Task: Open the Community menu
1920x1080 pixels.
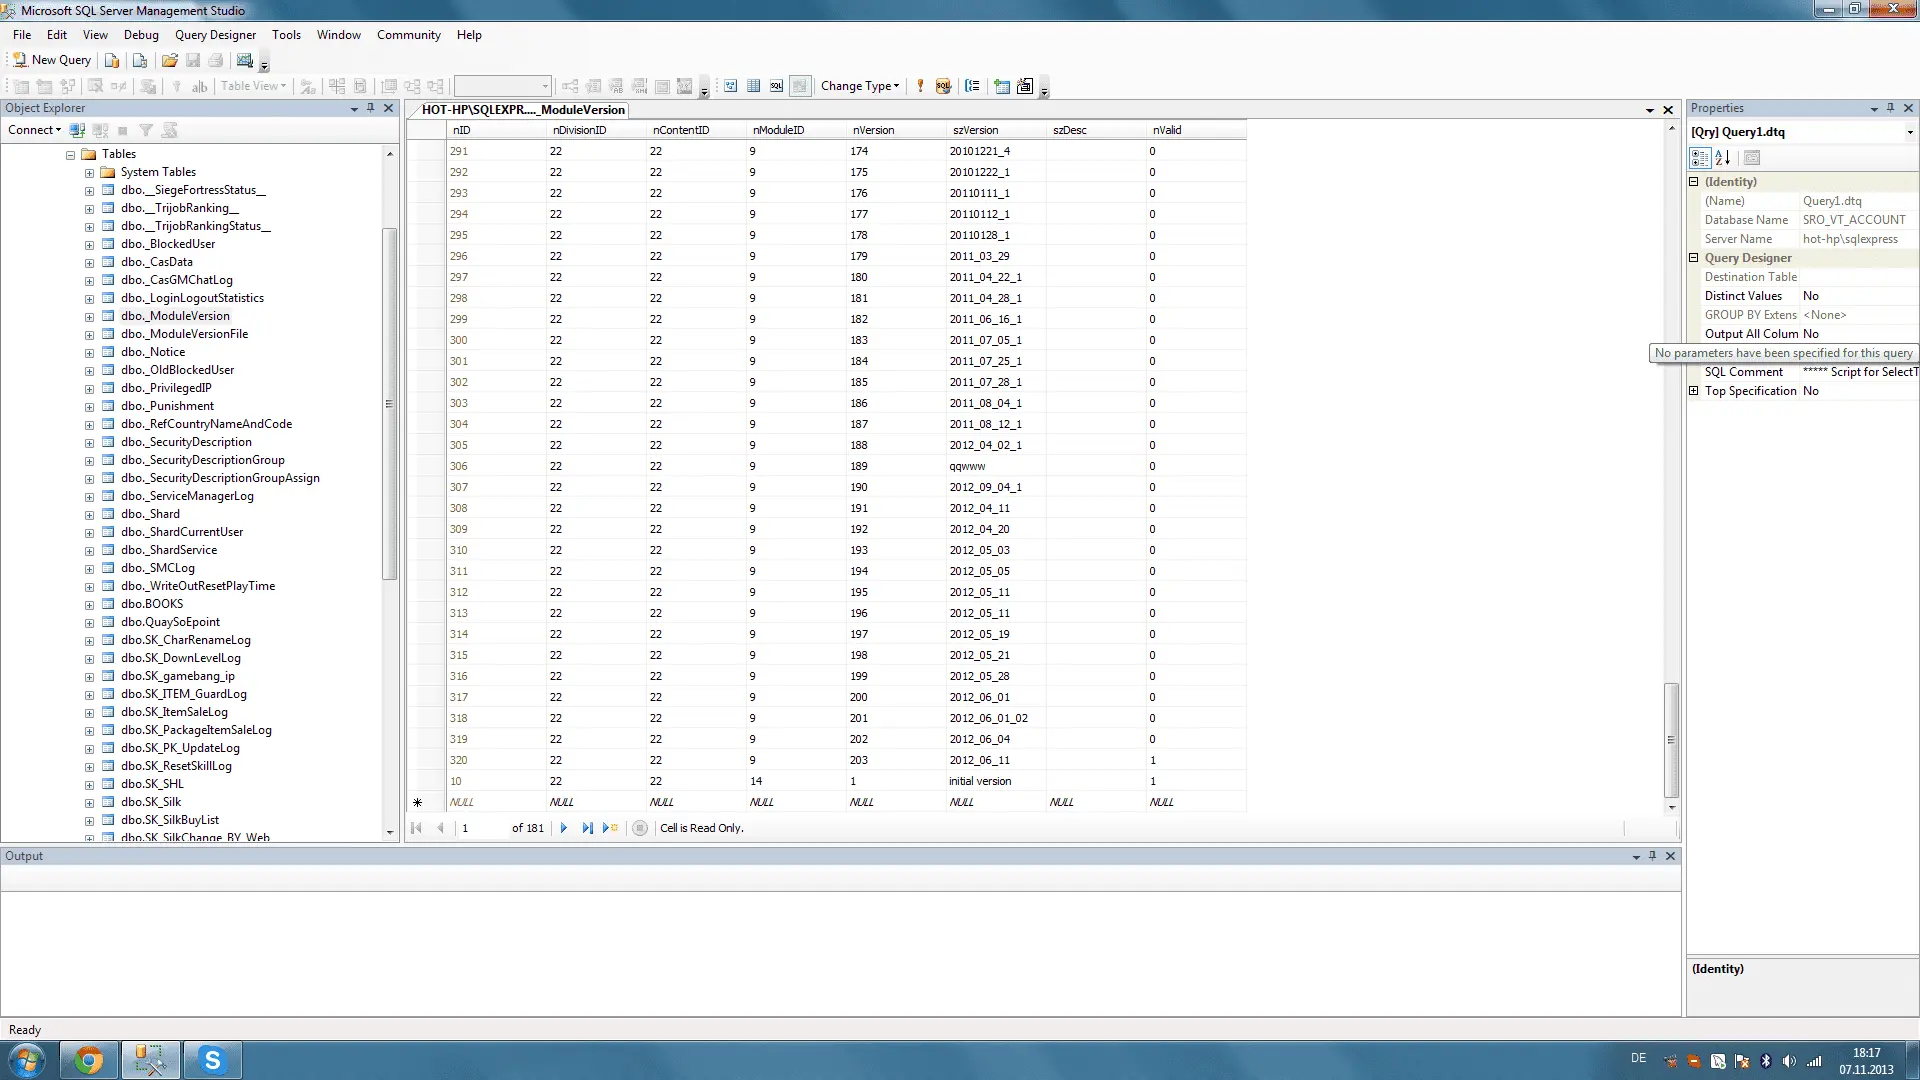Action: pos(408,35)
